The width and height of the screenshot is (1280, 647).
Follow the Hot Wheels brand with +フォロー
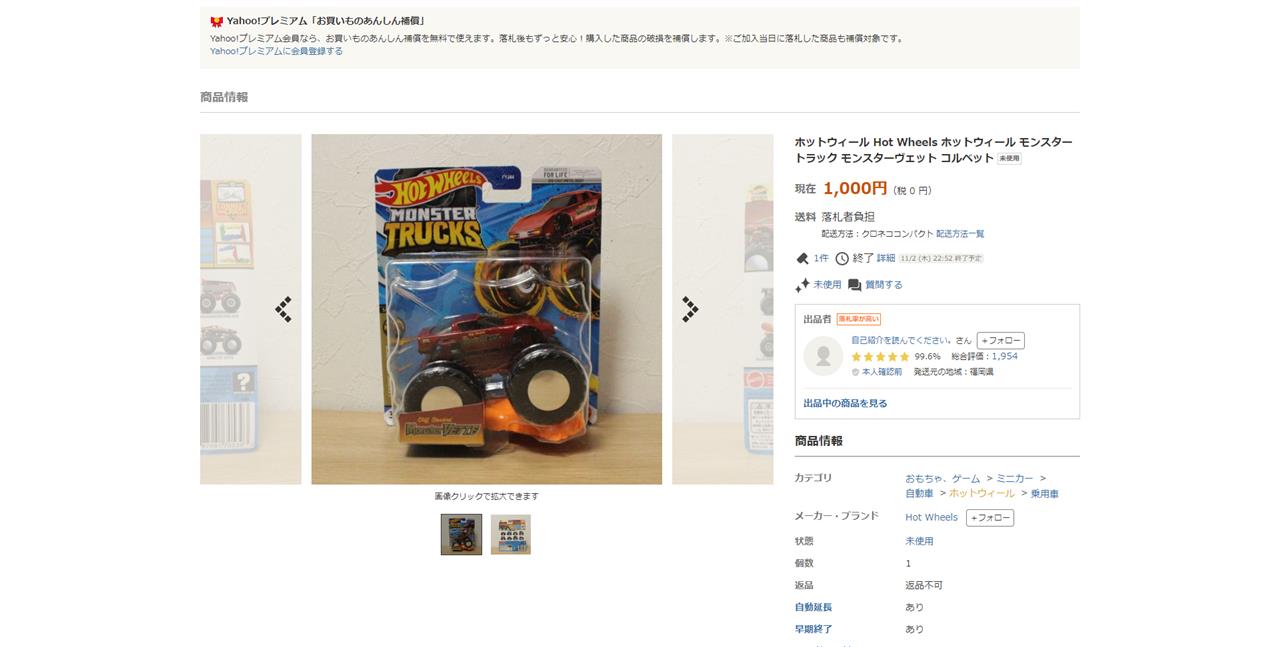[990, 518]
